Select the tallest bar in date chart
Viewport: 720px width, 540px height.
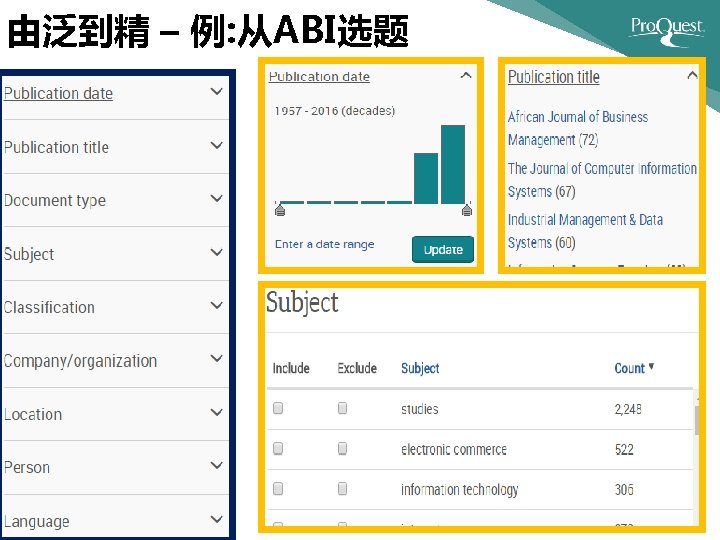tap(453, 164)
